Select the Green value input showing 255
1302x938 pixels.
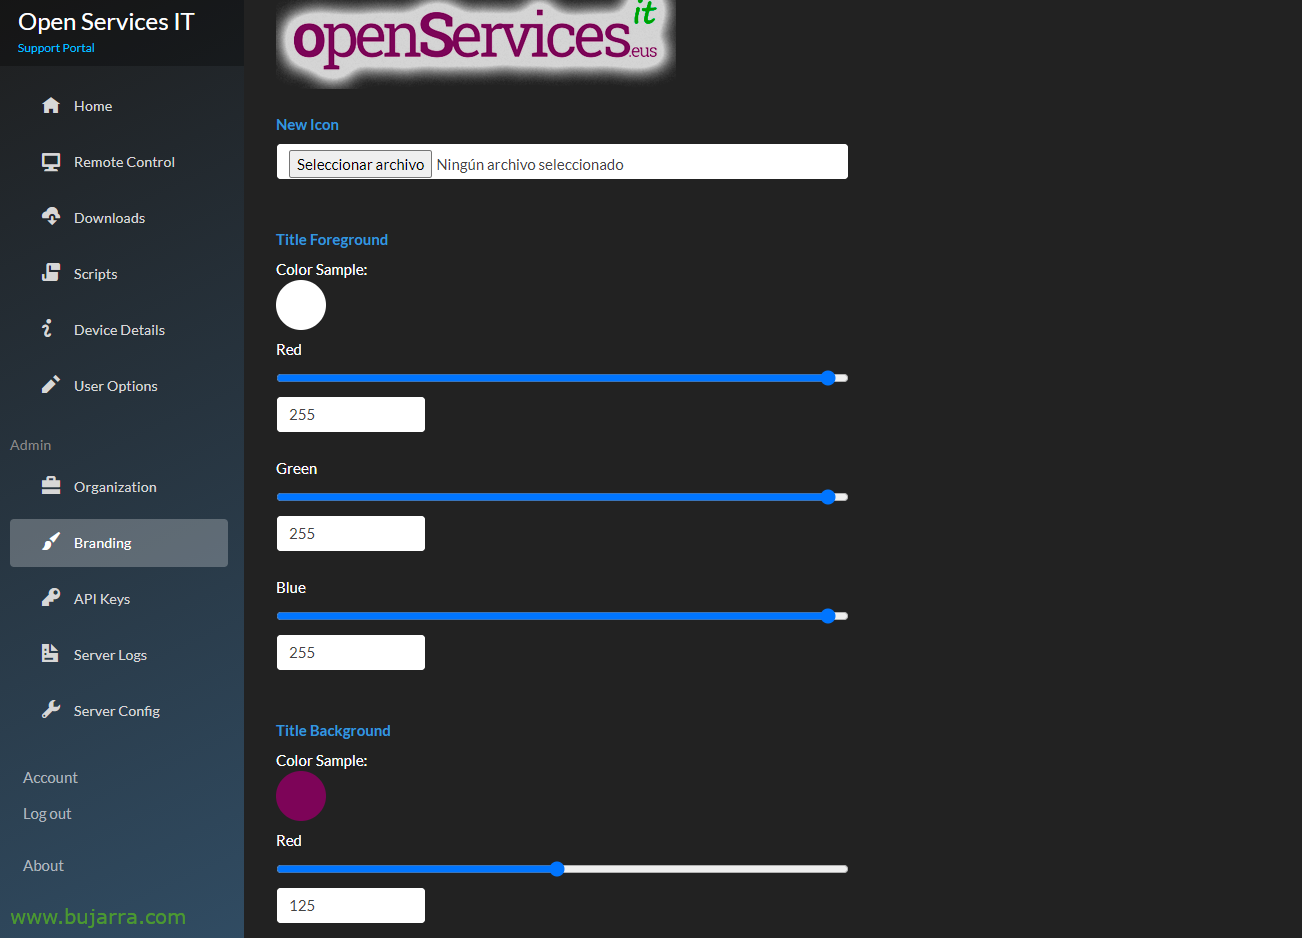pyautogui.click(x=350, y=533)
